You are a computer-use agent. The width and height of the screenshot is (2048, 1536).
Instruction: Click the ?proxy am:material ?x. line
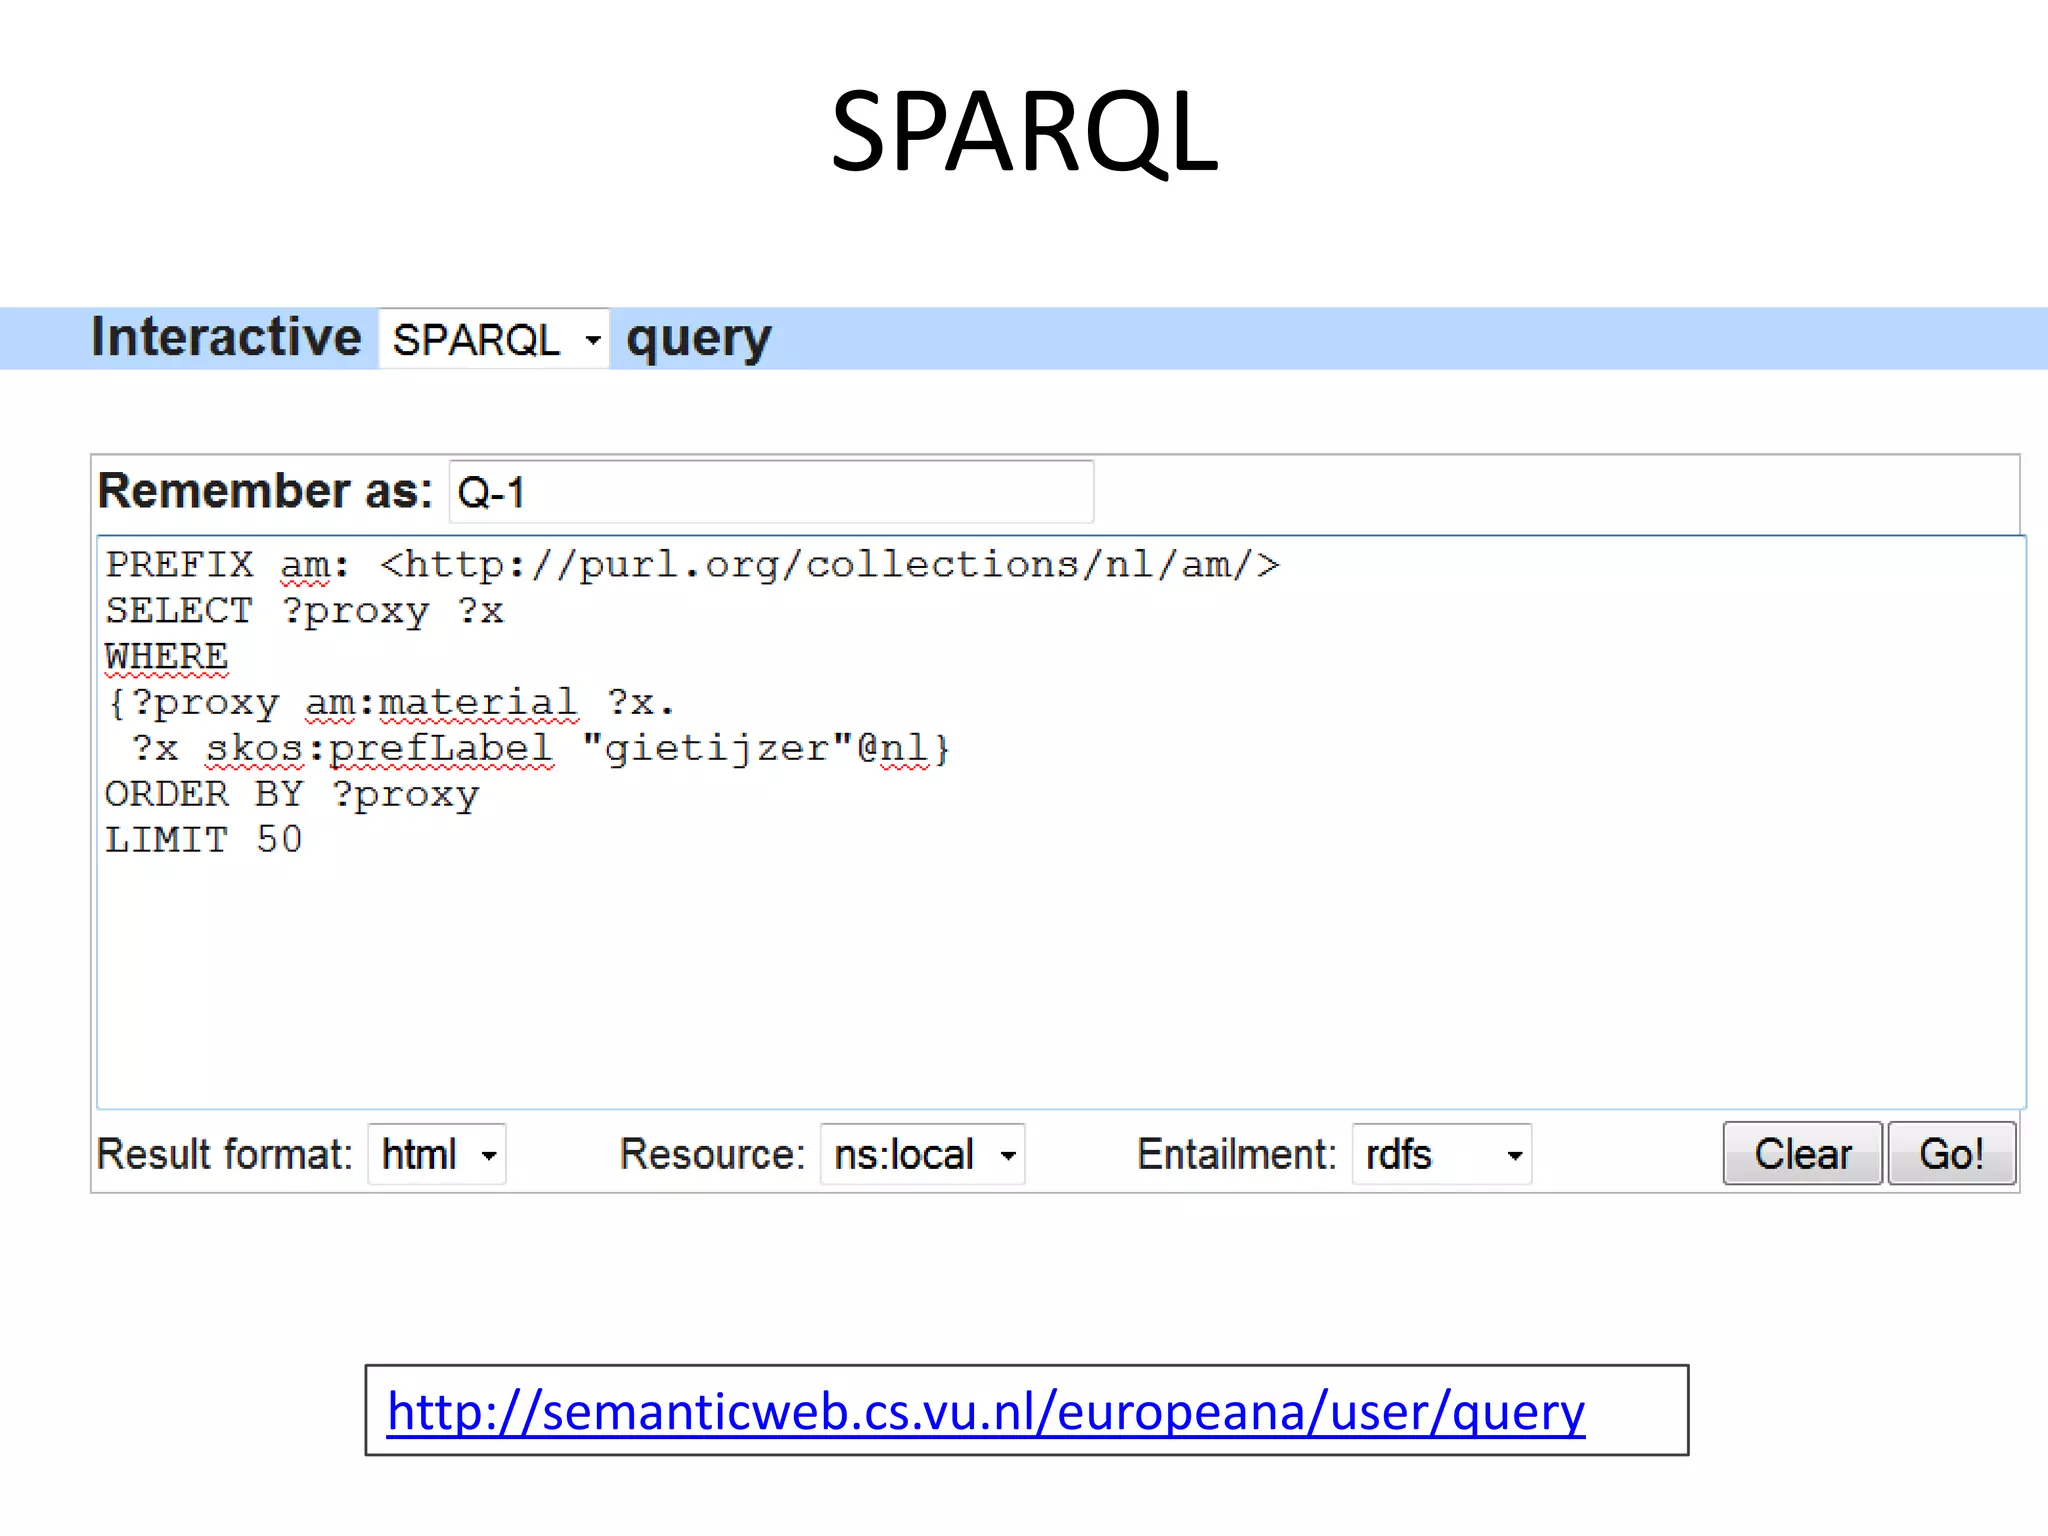(391, 703)
